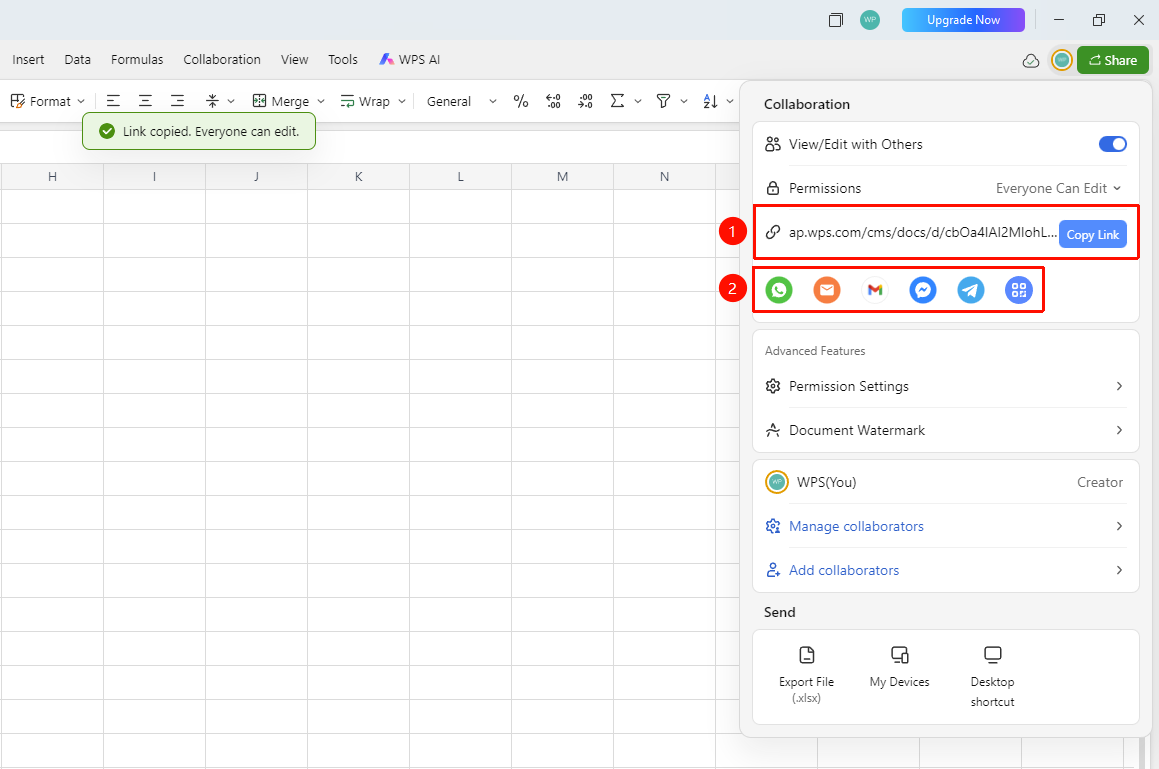Open the General number format dropdown
Viewport: 1159px width, 769px height.
pos(462,101)
